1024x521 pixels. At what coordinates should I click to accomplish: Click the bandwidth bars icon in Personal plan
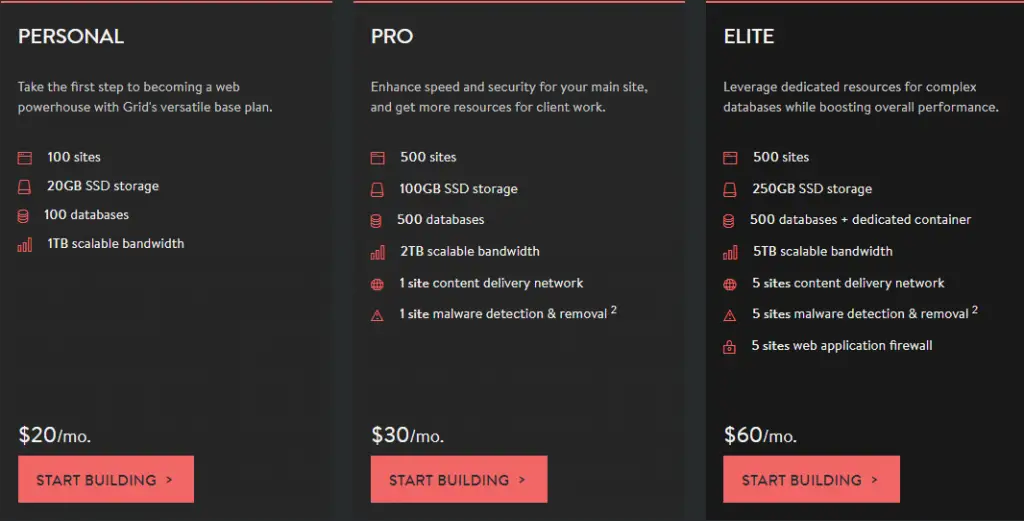point(25,245)
